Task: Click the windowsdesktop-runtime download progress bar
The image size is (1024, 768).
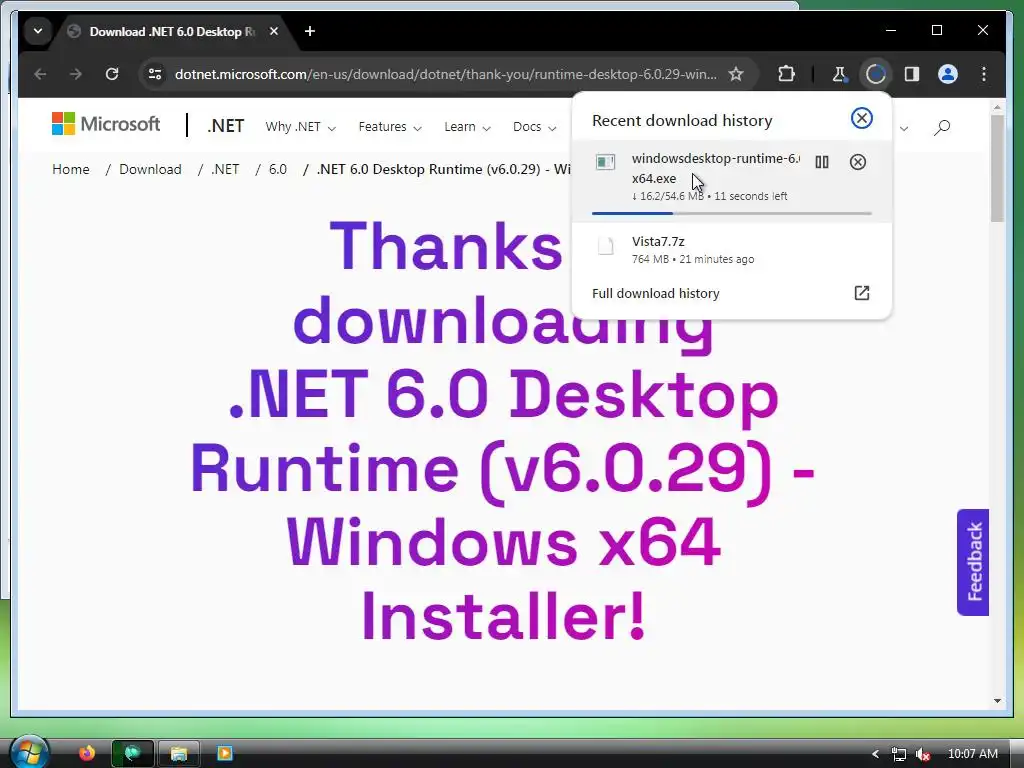Action: point(731,214)
